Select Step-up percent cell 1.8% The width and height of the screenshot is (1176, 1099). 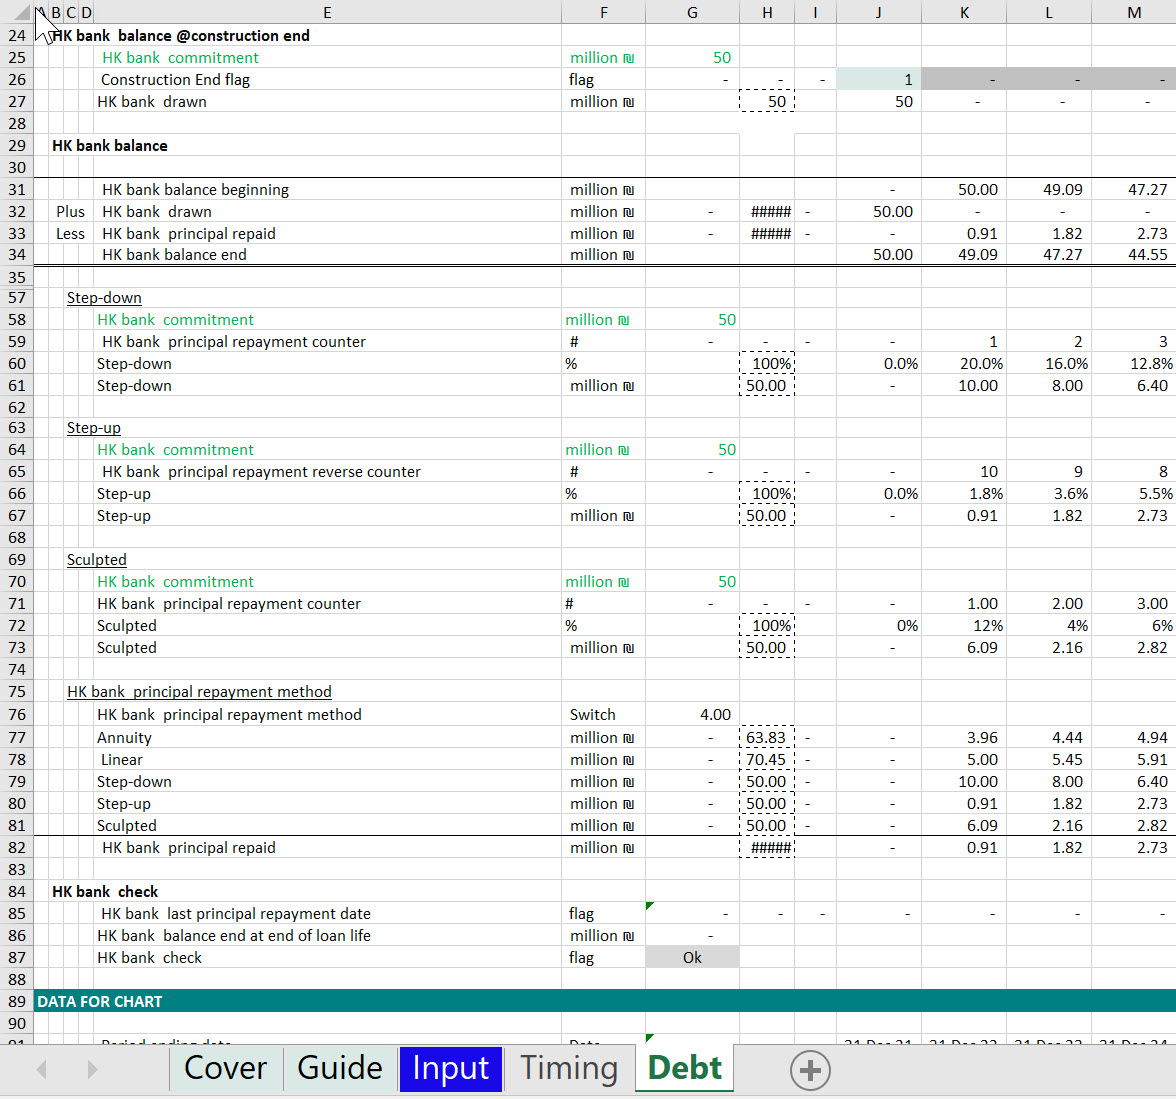pos(964,494)
